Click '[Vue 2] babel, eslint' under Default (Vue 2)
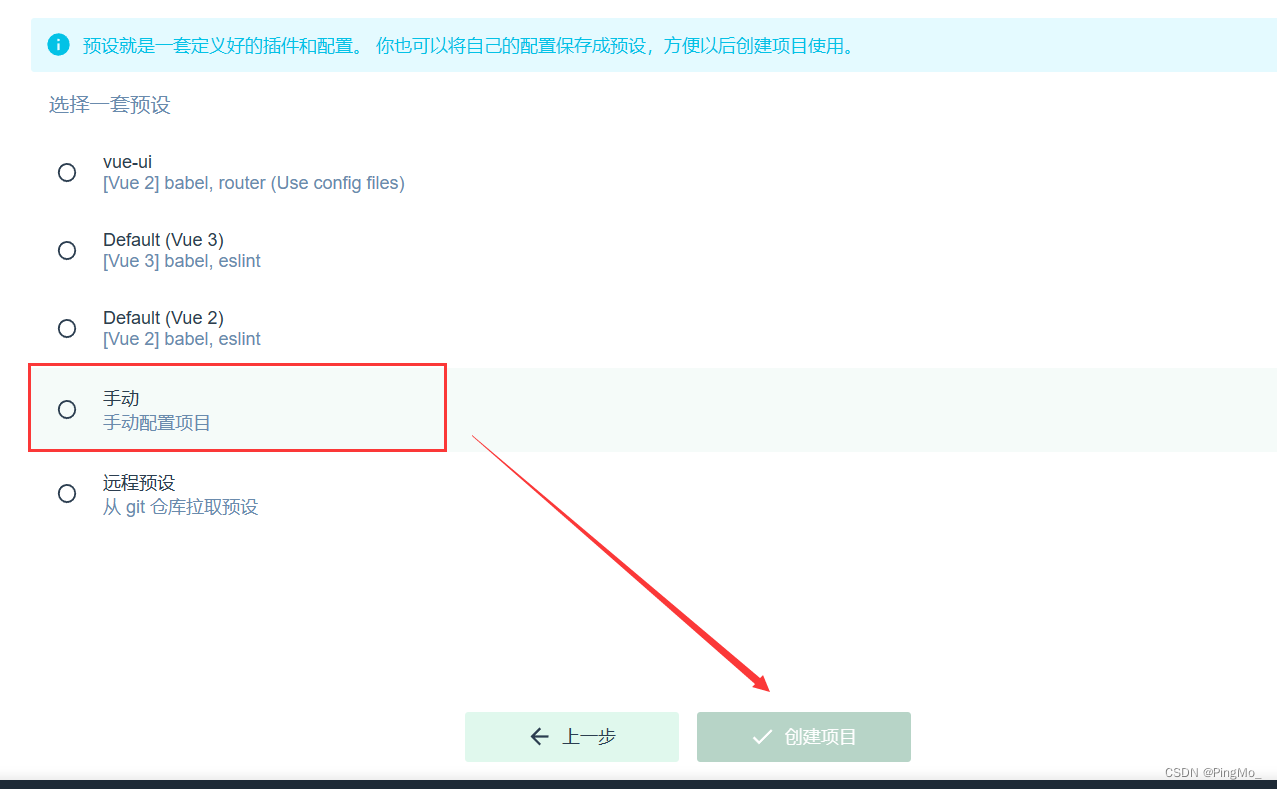Image resolution: width=1277 pixels, height=789 pixels. 182,339
